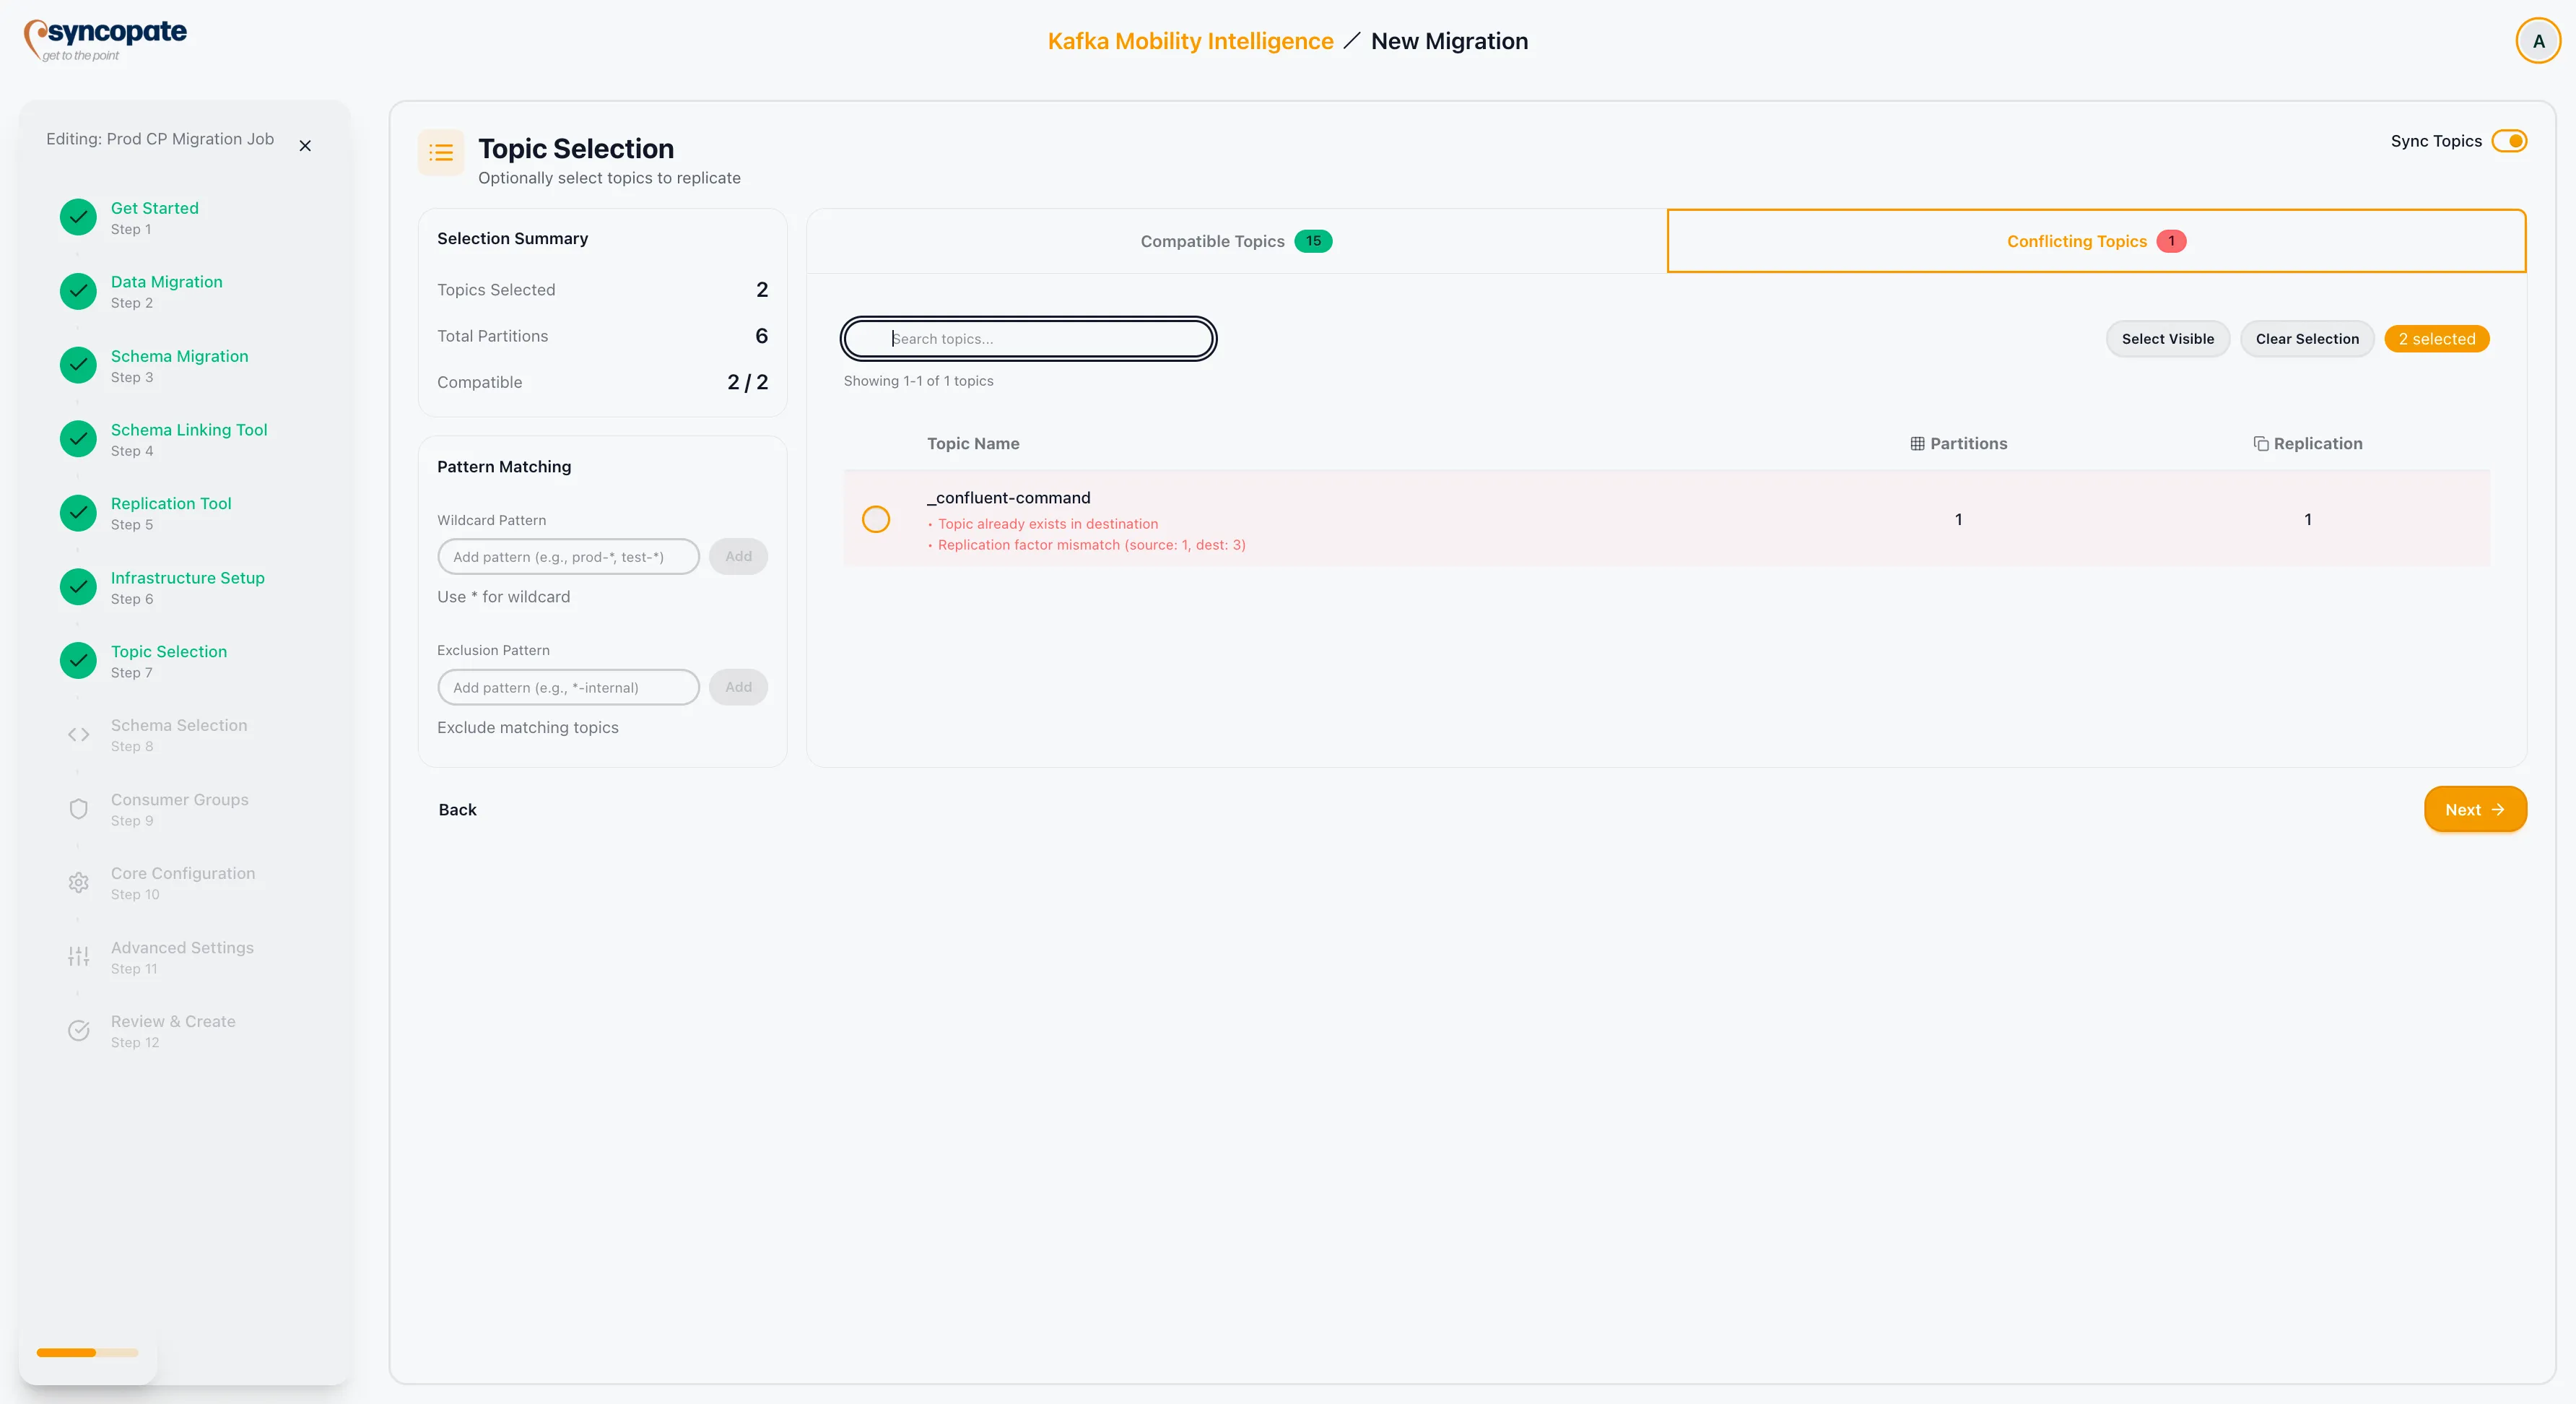The height and width of the screenshot is (1404, 2576).
Task: Close the Editing Prod CP Migration Job panel
Action: click(x=305, y=146)
